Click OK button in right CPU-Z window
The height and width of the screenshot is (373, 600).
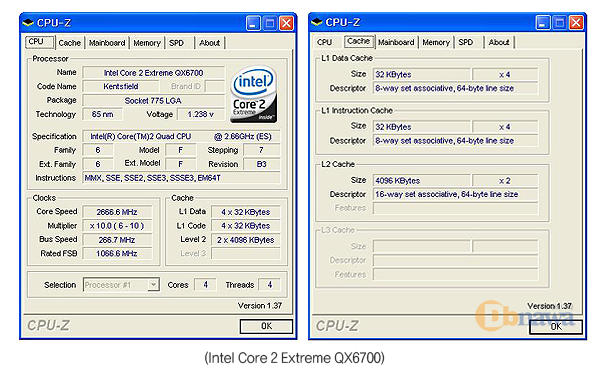[556, 327]
